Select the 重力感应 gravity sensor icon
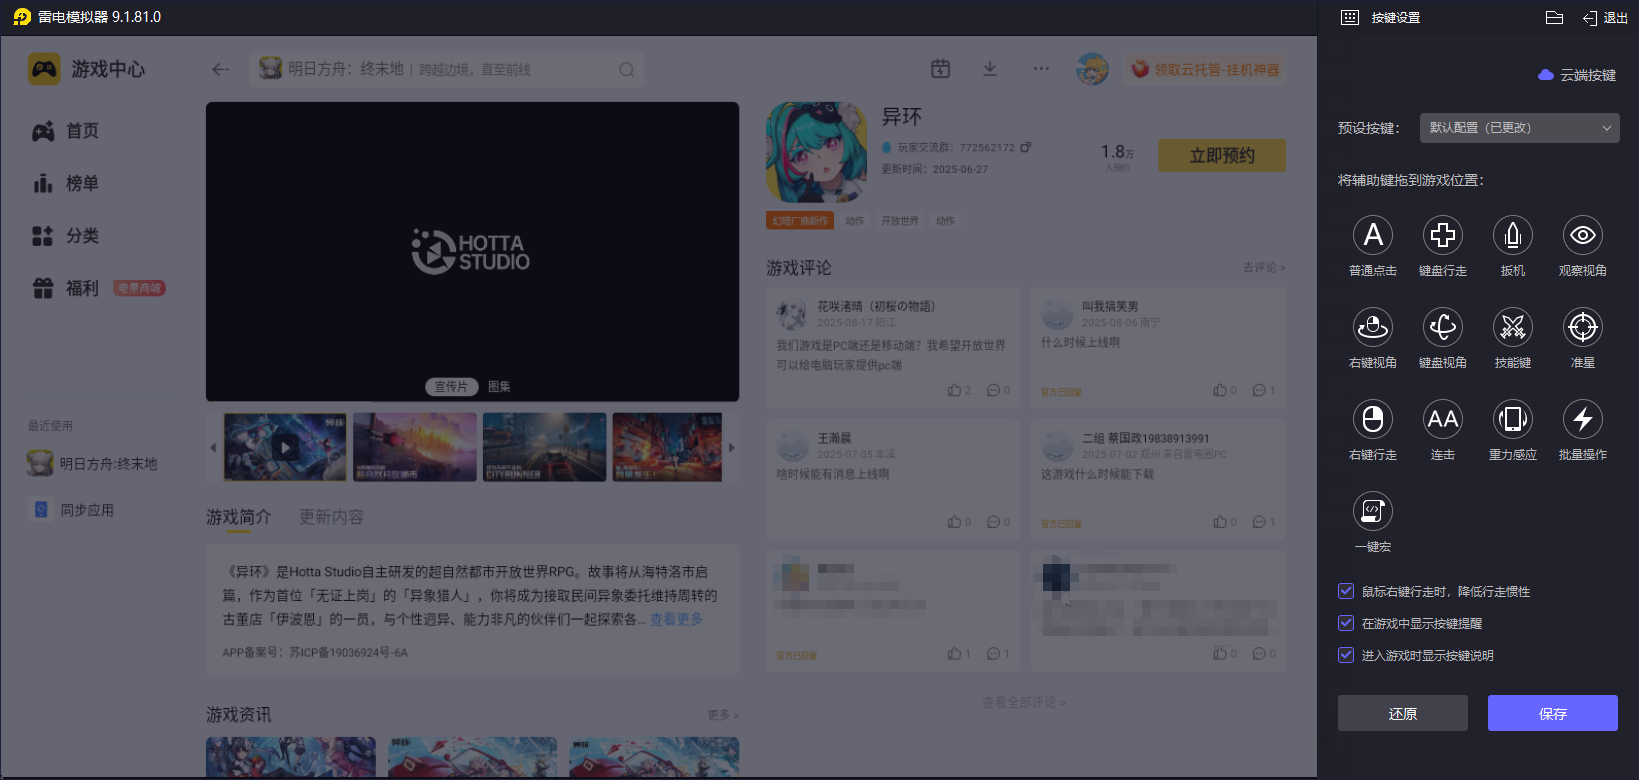 (x=1513, y=419)
